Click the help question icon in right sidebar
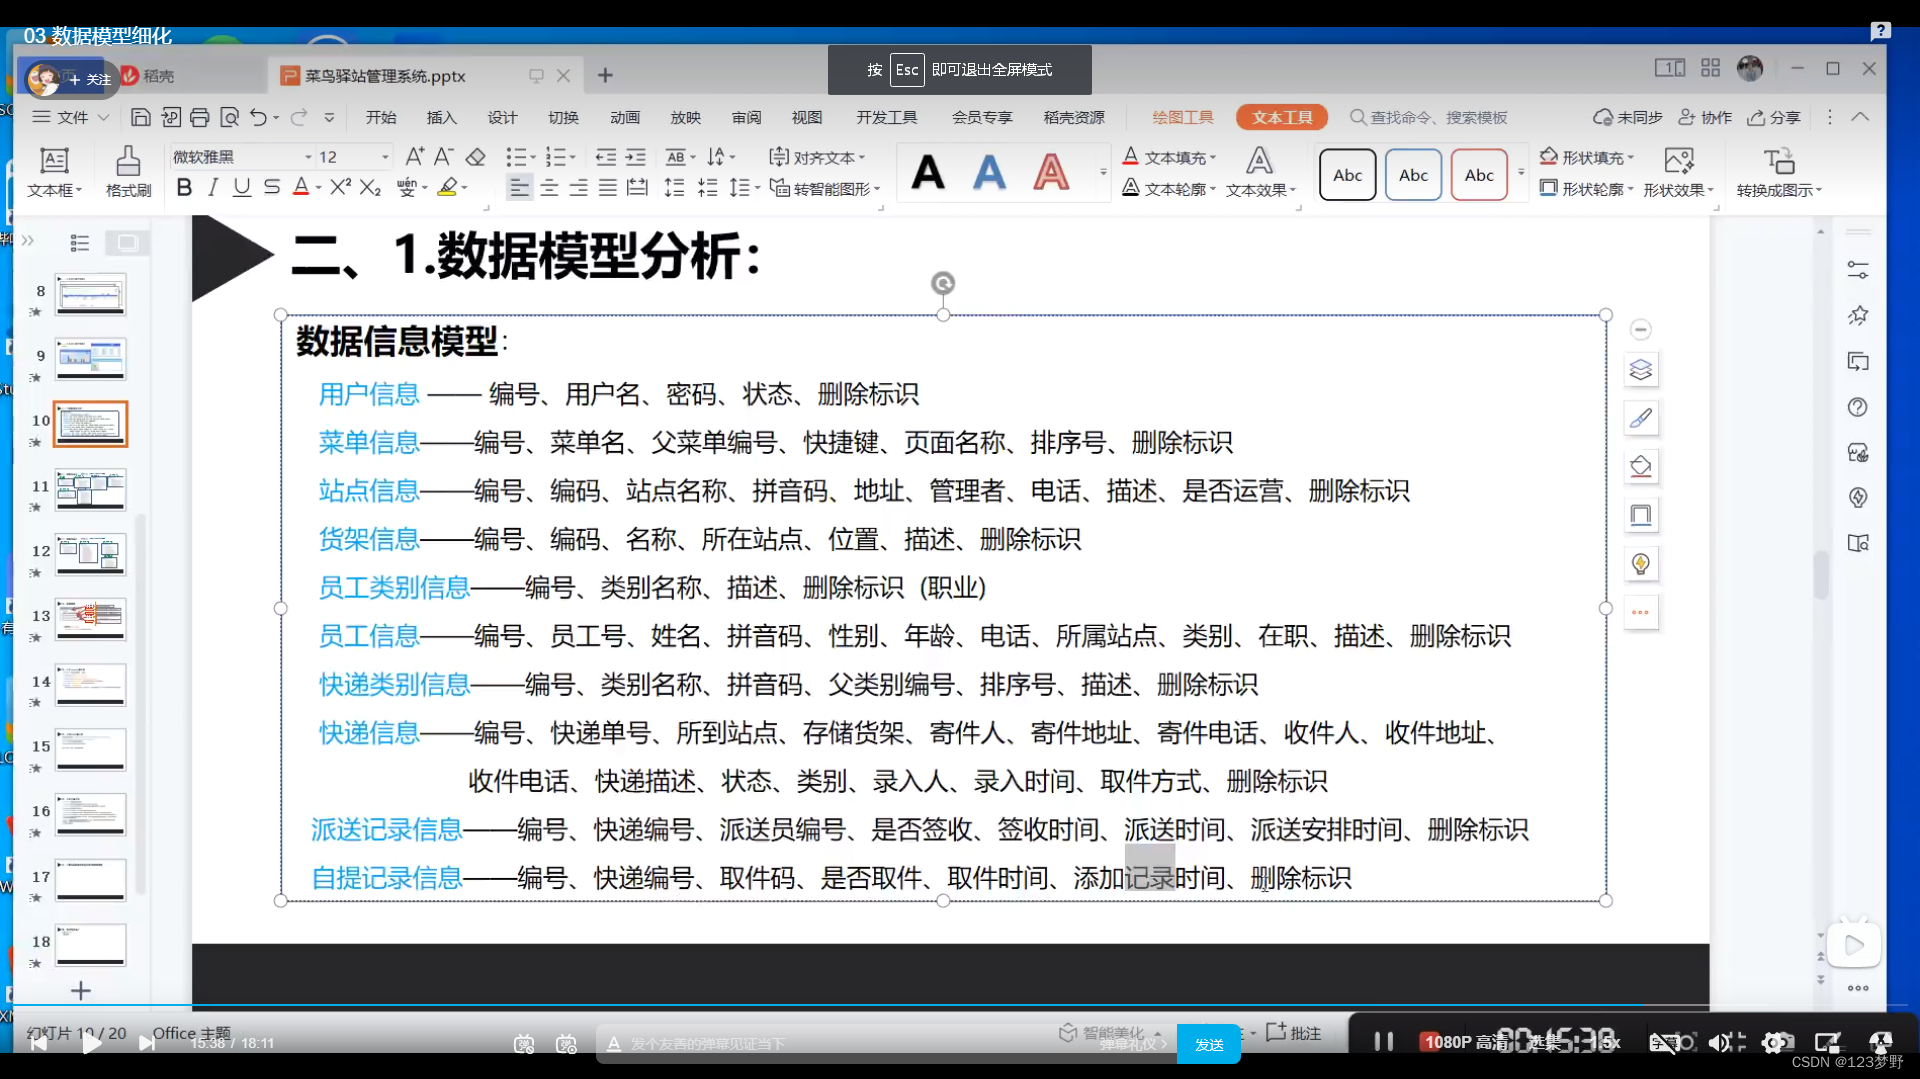Screen dimensions: 1920x1079 tap(1858, 407)
